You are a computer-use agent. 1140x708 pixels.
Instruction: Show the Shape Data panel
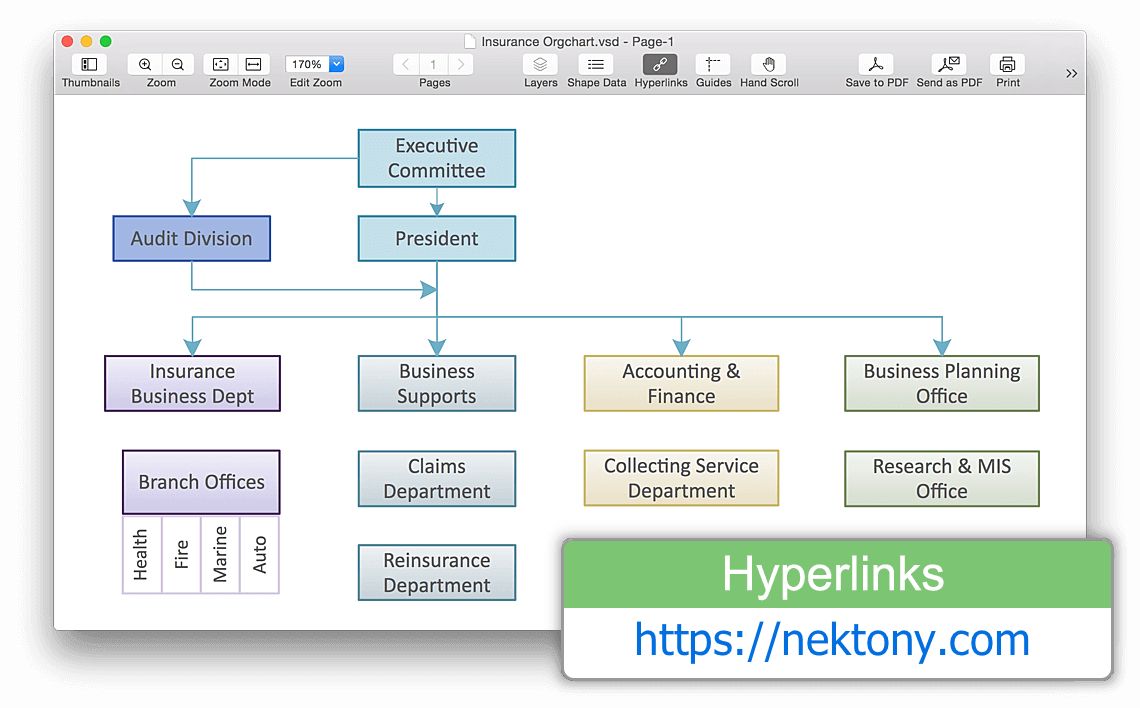pyautogui.click(x=596, y=65)
